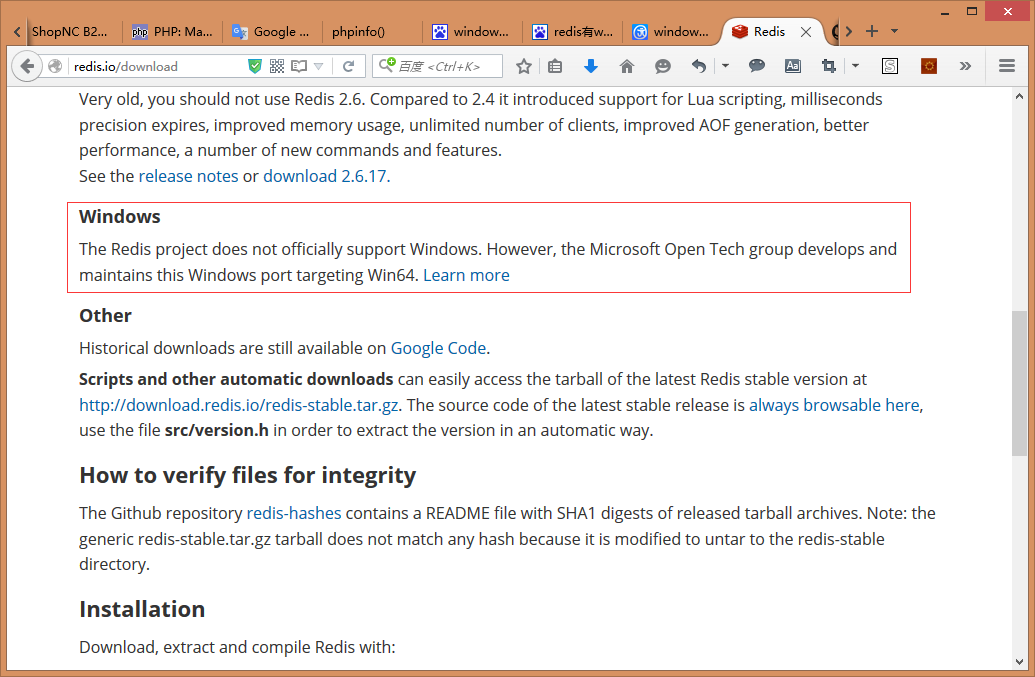Screen dimensions: 1035x677
Task: Open the downloads arrow icon
Action: point(590,66)
